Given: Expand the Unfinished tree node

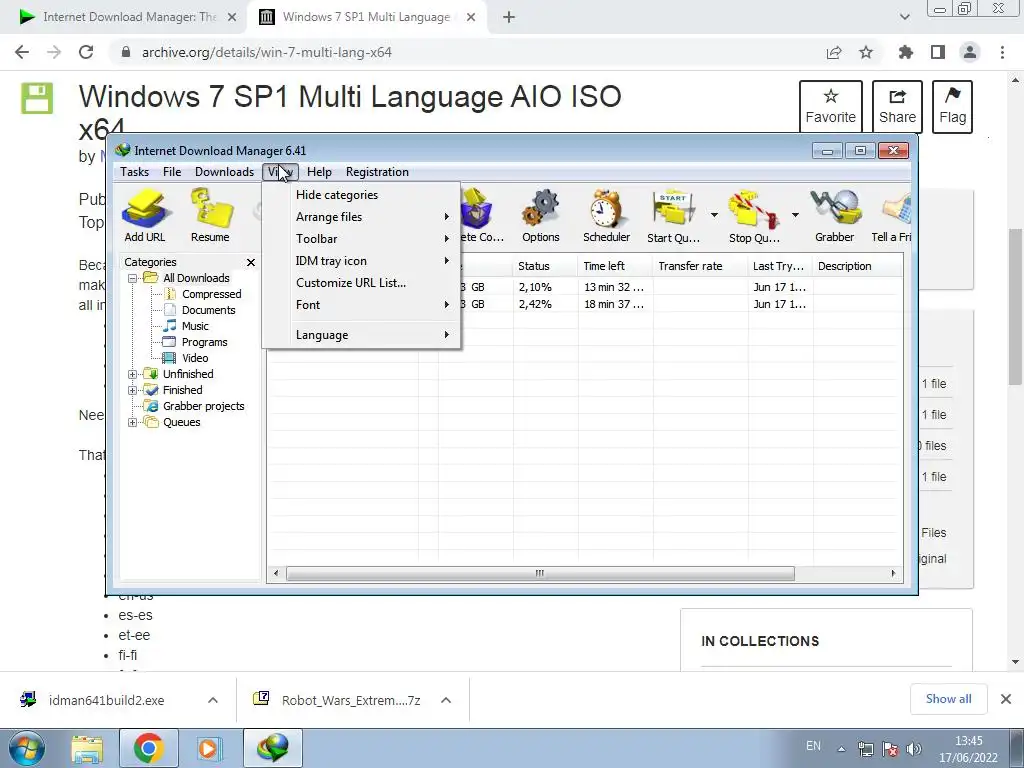Looking at the screenshot, I should point(133,374).
